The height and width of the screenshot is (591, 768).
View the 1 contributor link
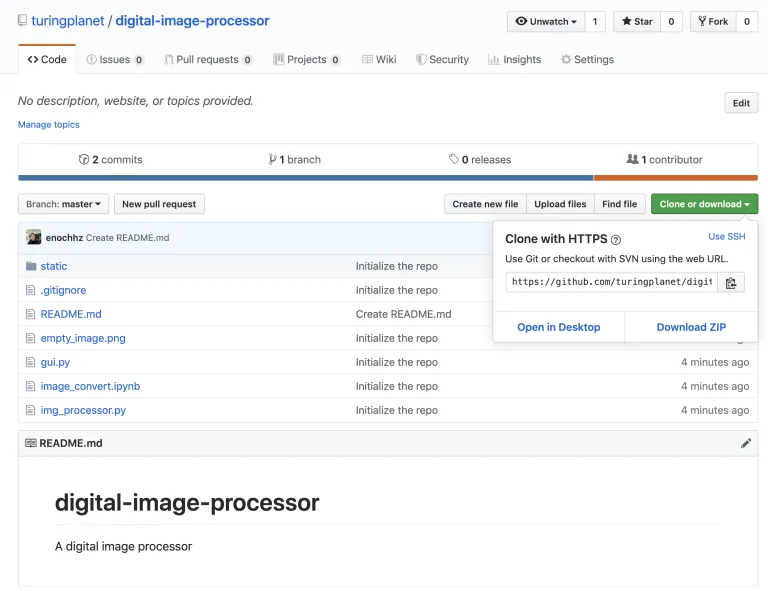[665, 160]
